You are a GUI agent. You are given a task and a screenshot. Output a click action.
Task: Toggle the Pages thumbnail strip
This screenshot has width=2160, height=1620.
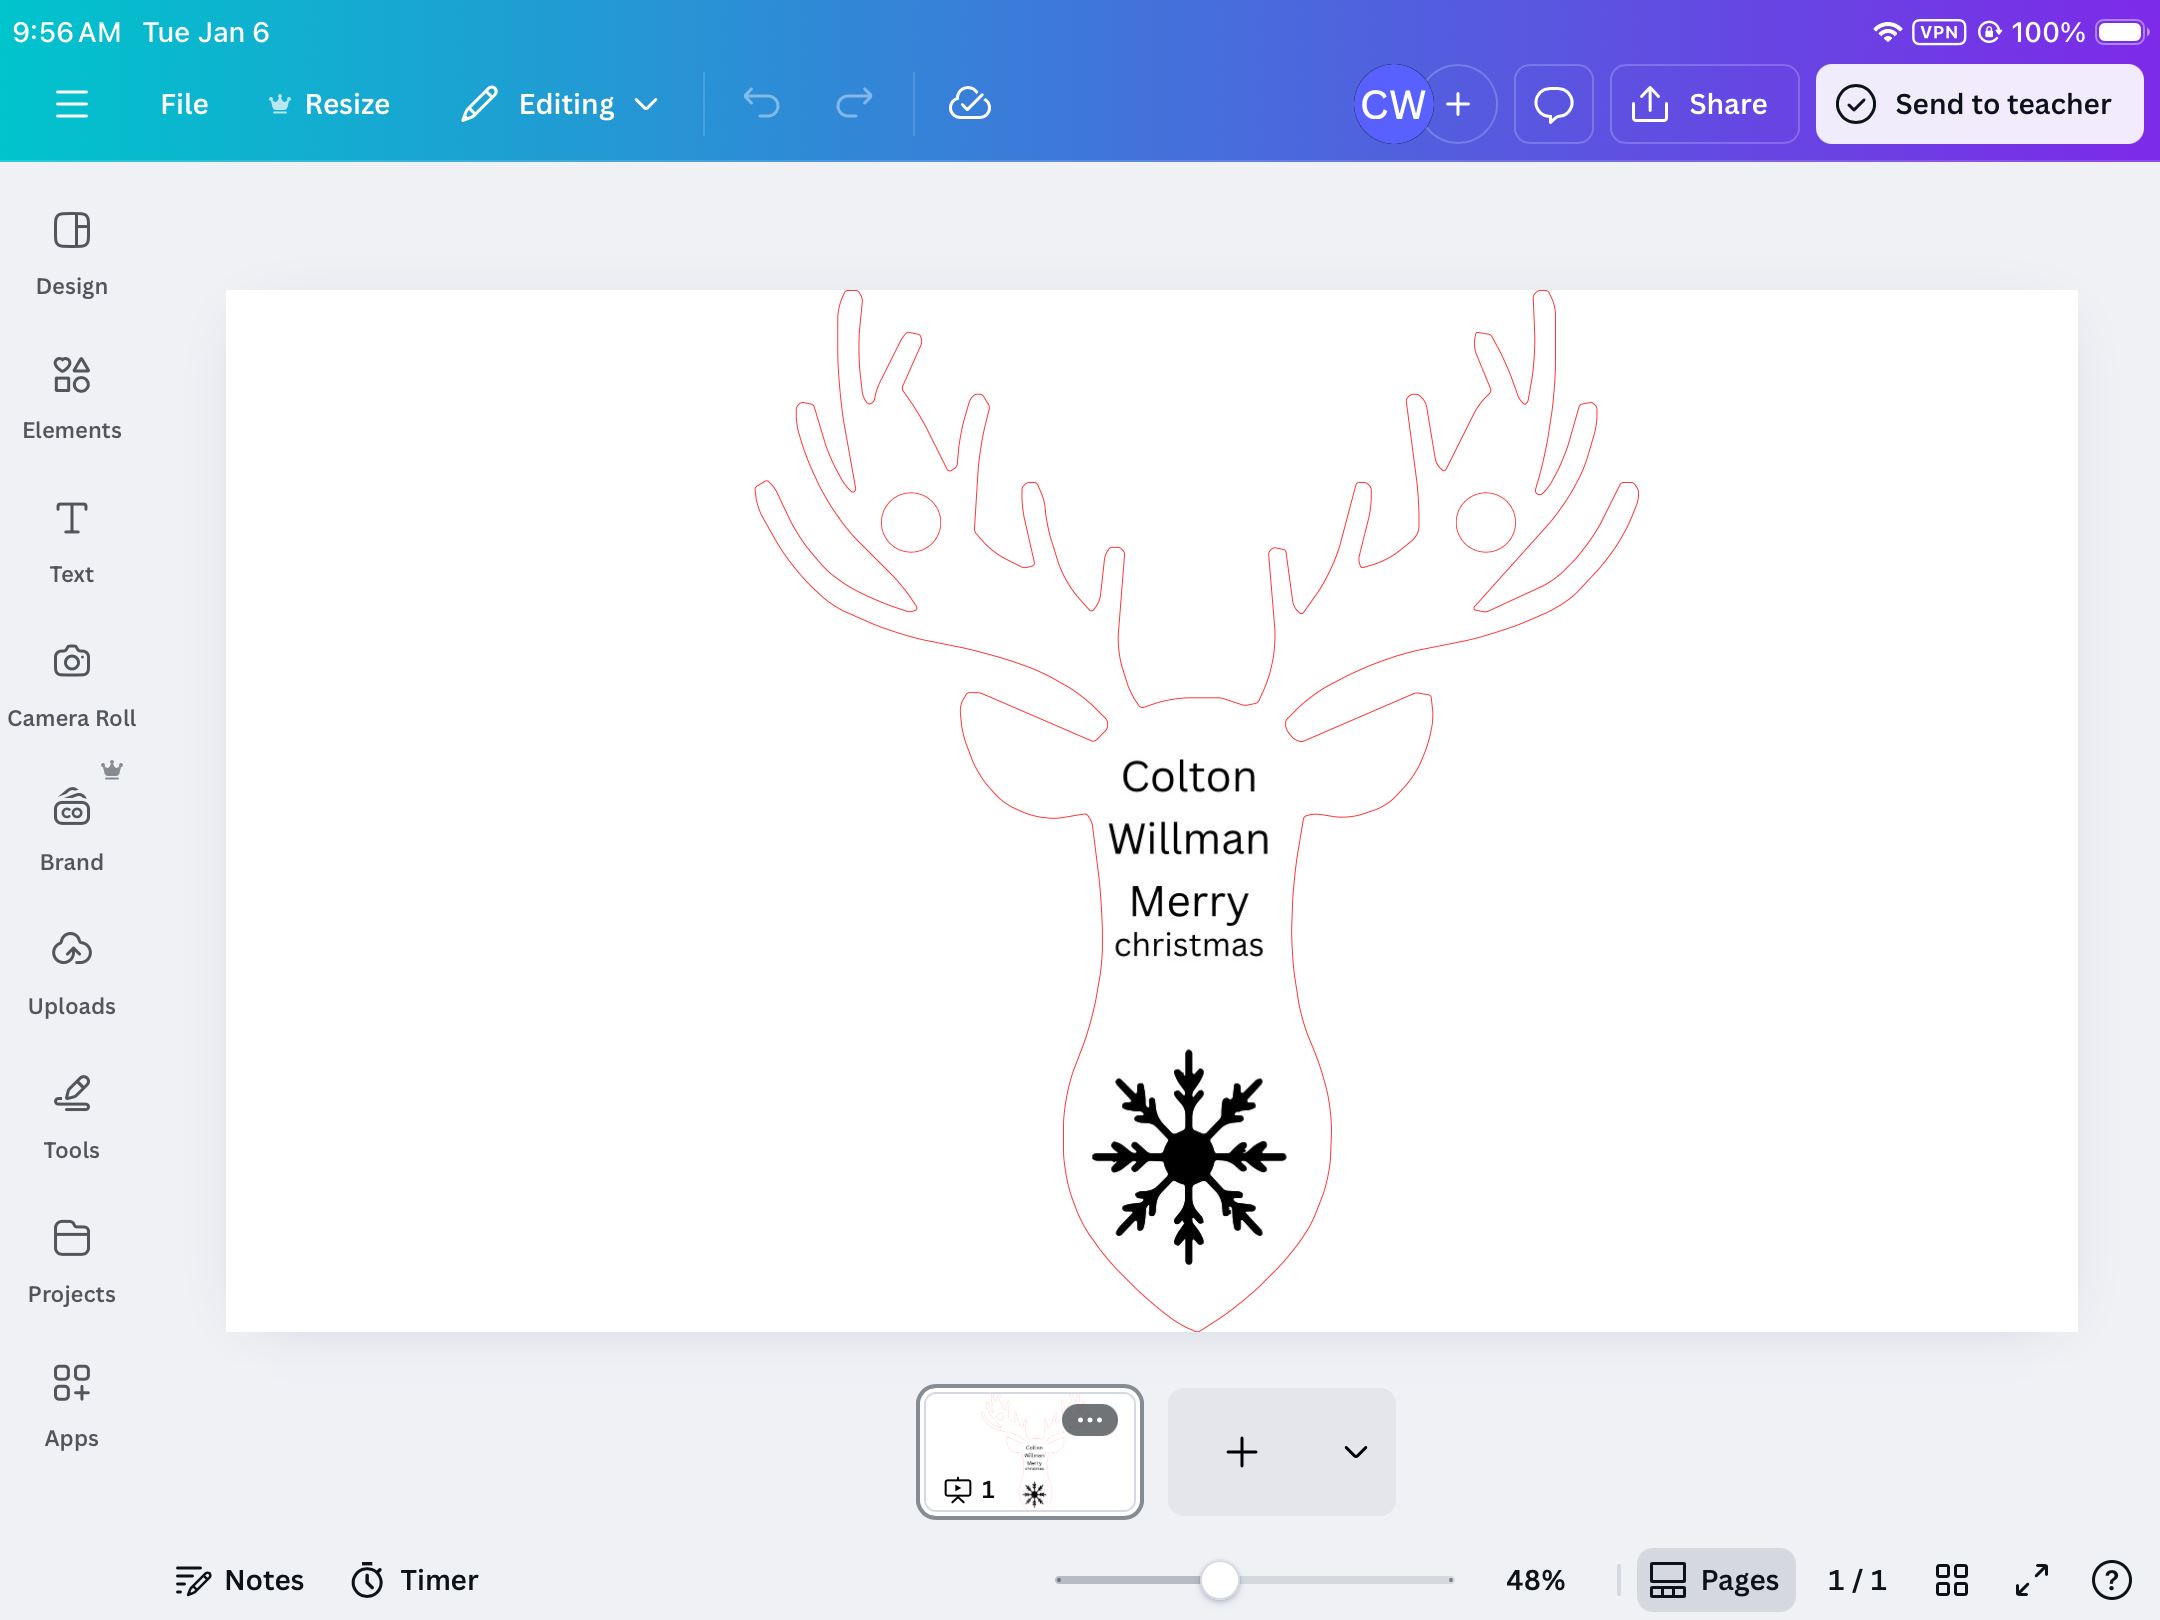click(1715, 1580)
